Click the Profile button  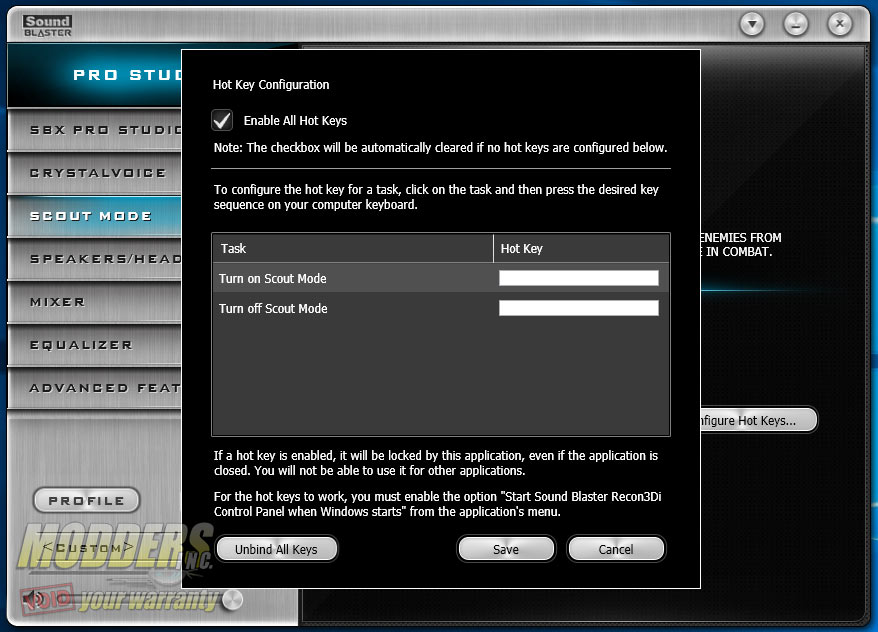(x=87, y=500)
